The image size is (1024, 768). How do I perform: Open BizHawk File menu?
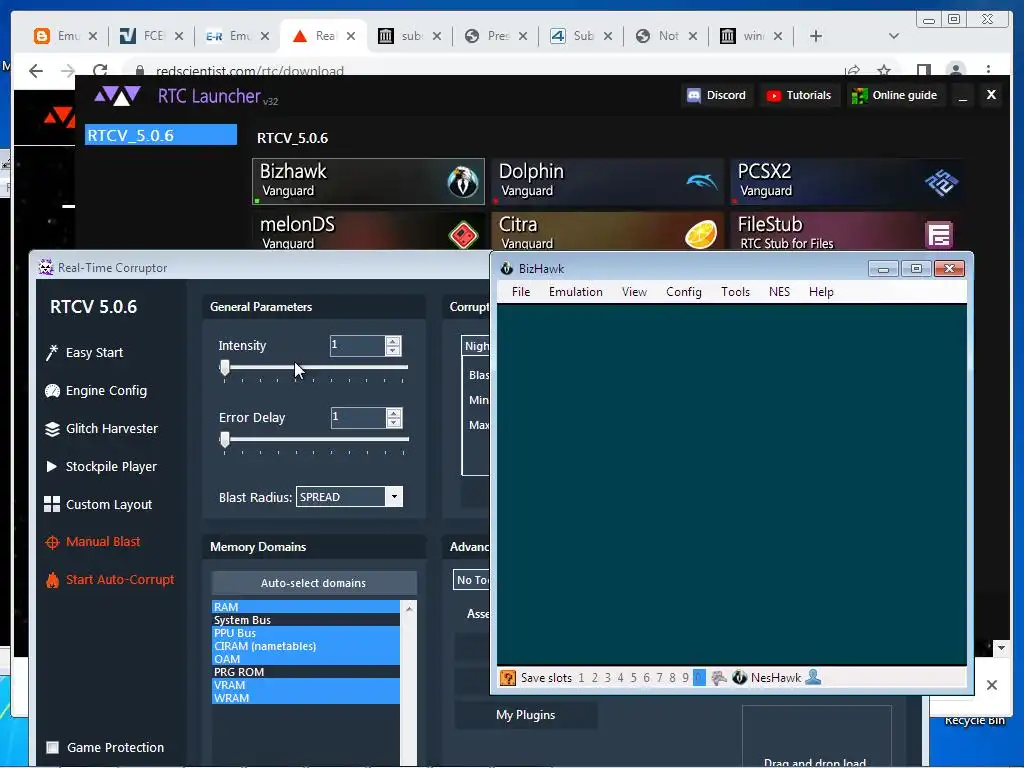pyautogui.click(x=521, y=292)
